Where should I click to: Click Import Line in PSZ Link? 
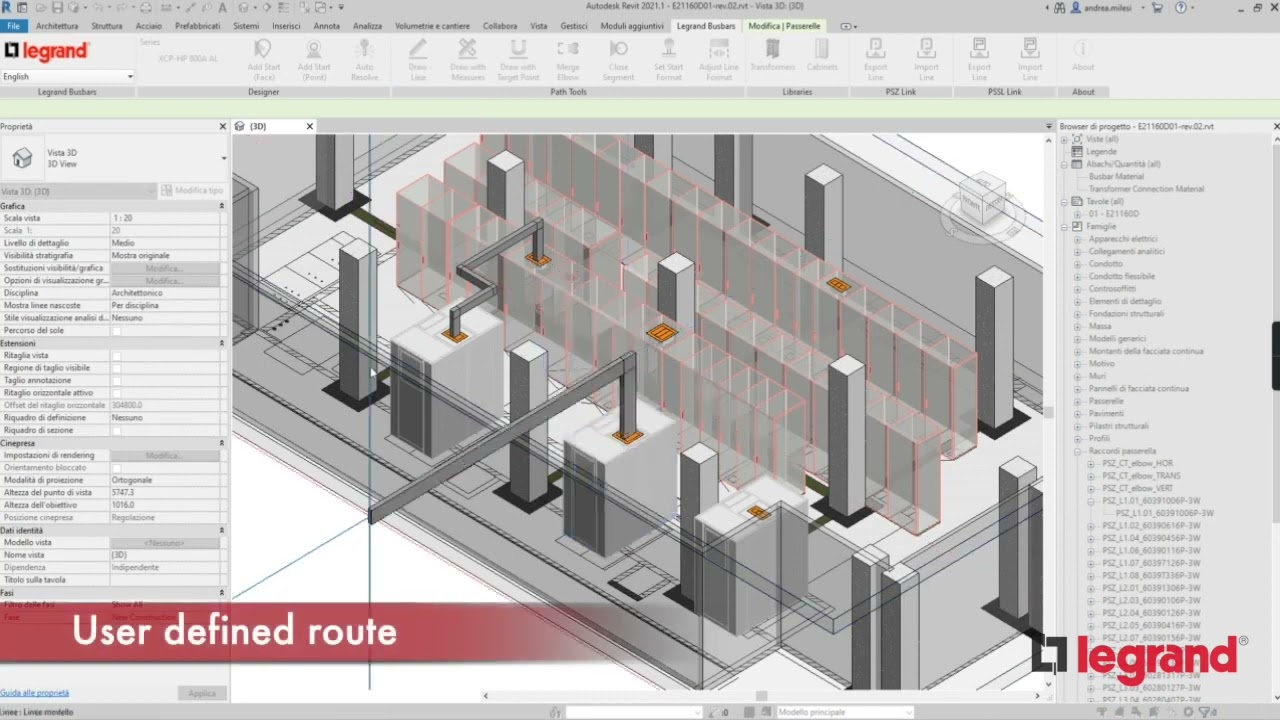(x=927, y=59)
